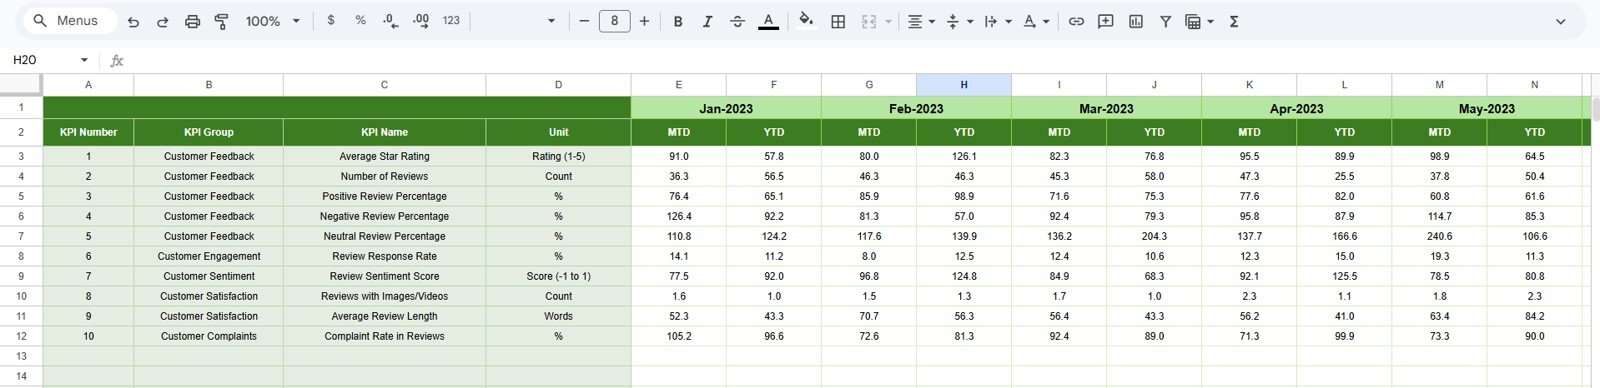Click the minus to decrease font size

pyautogui.click(x=584, y=20)
